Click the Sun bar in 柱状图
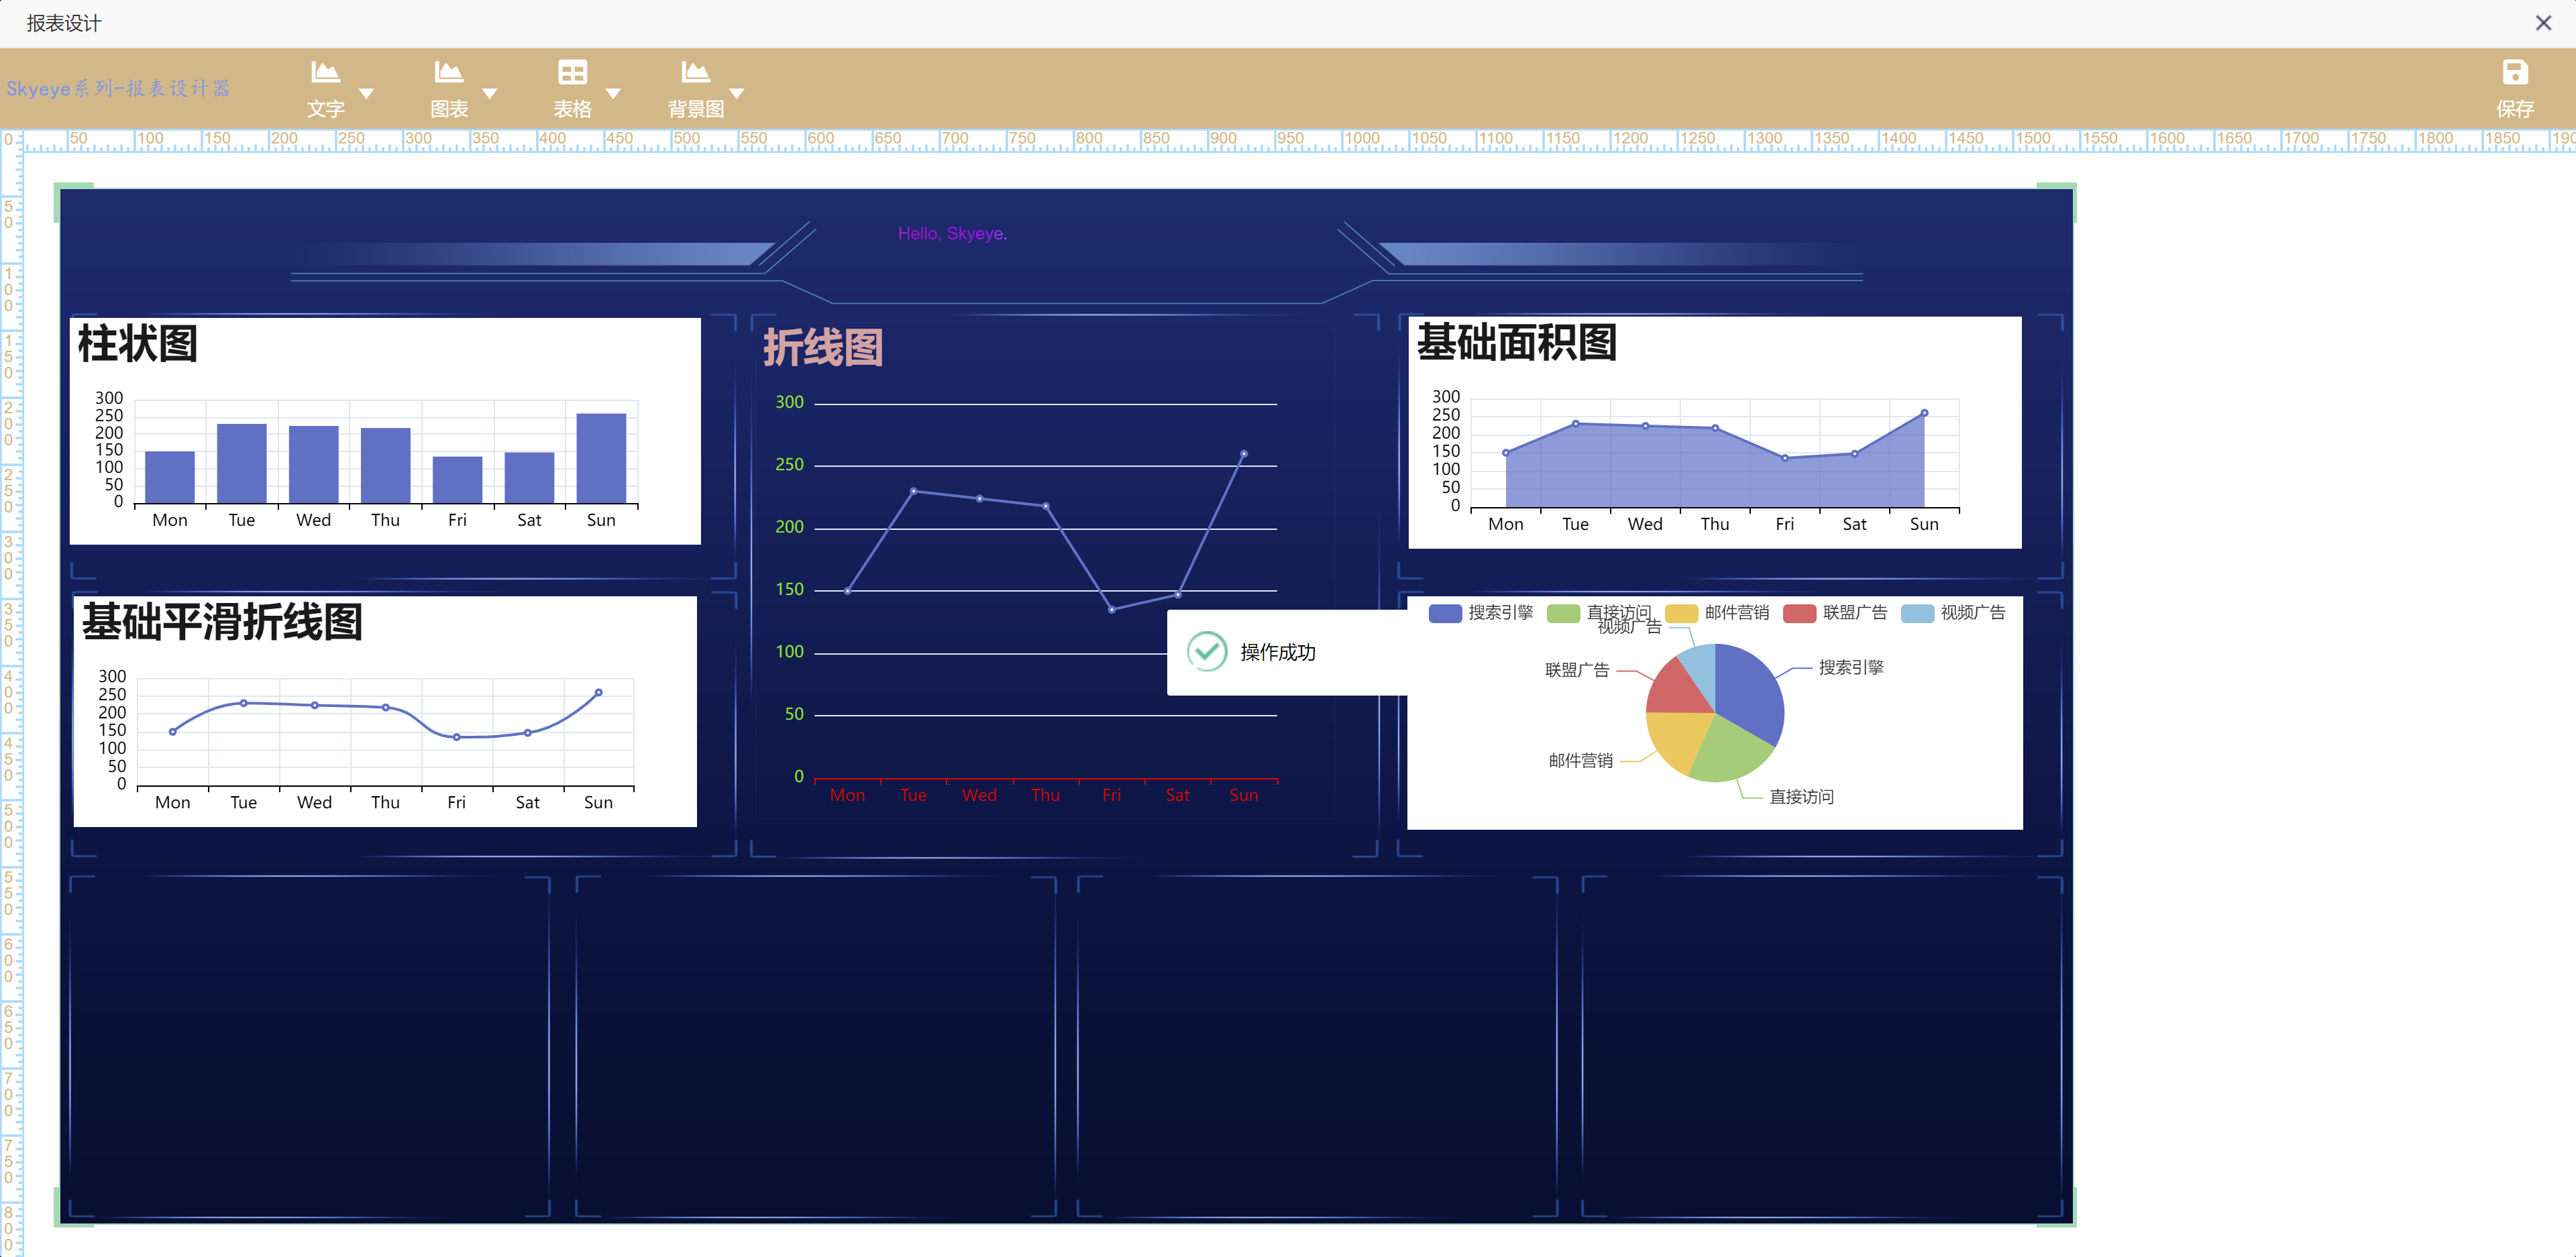This screenshot has height=1257, width=2576. [x=601, y=458]
